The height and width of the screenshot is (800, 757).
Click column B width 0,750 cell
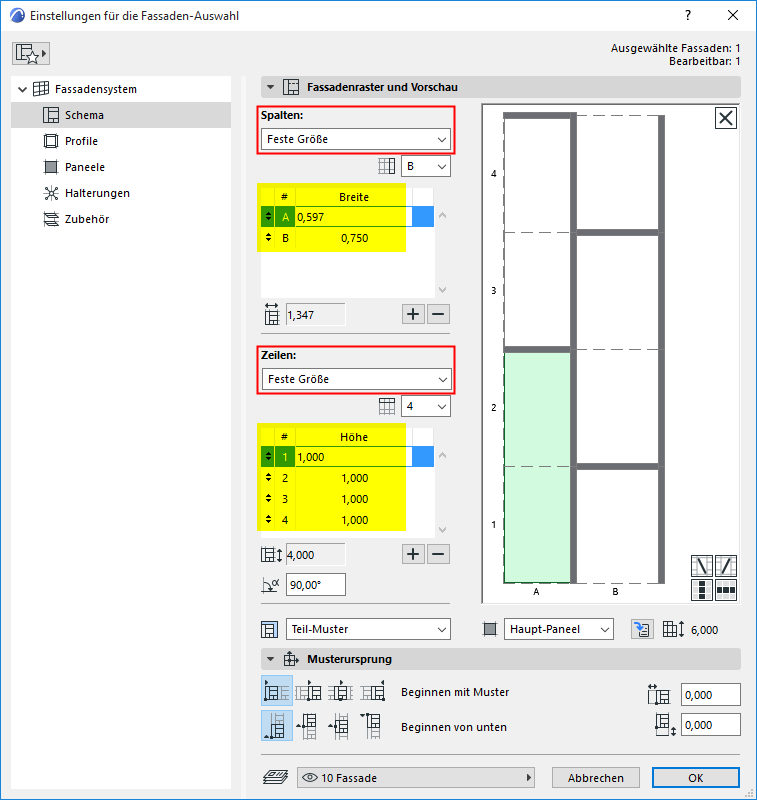click(354, 238)
